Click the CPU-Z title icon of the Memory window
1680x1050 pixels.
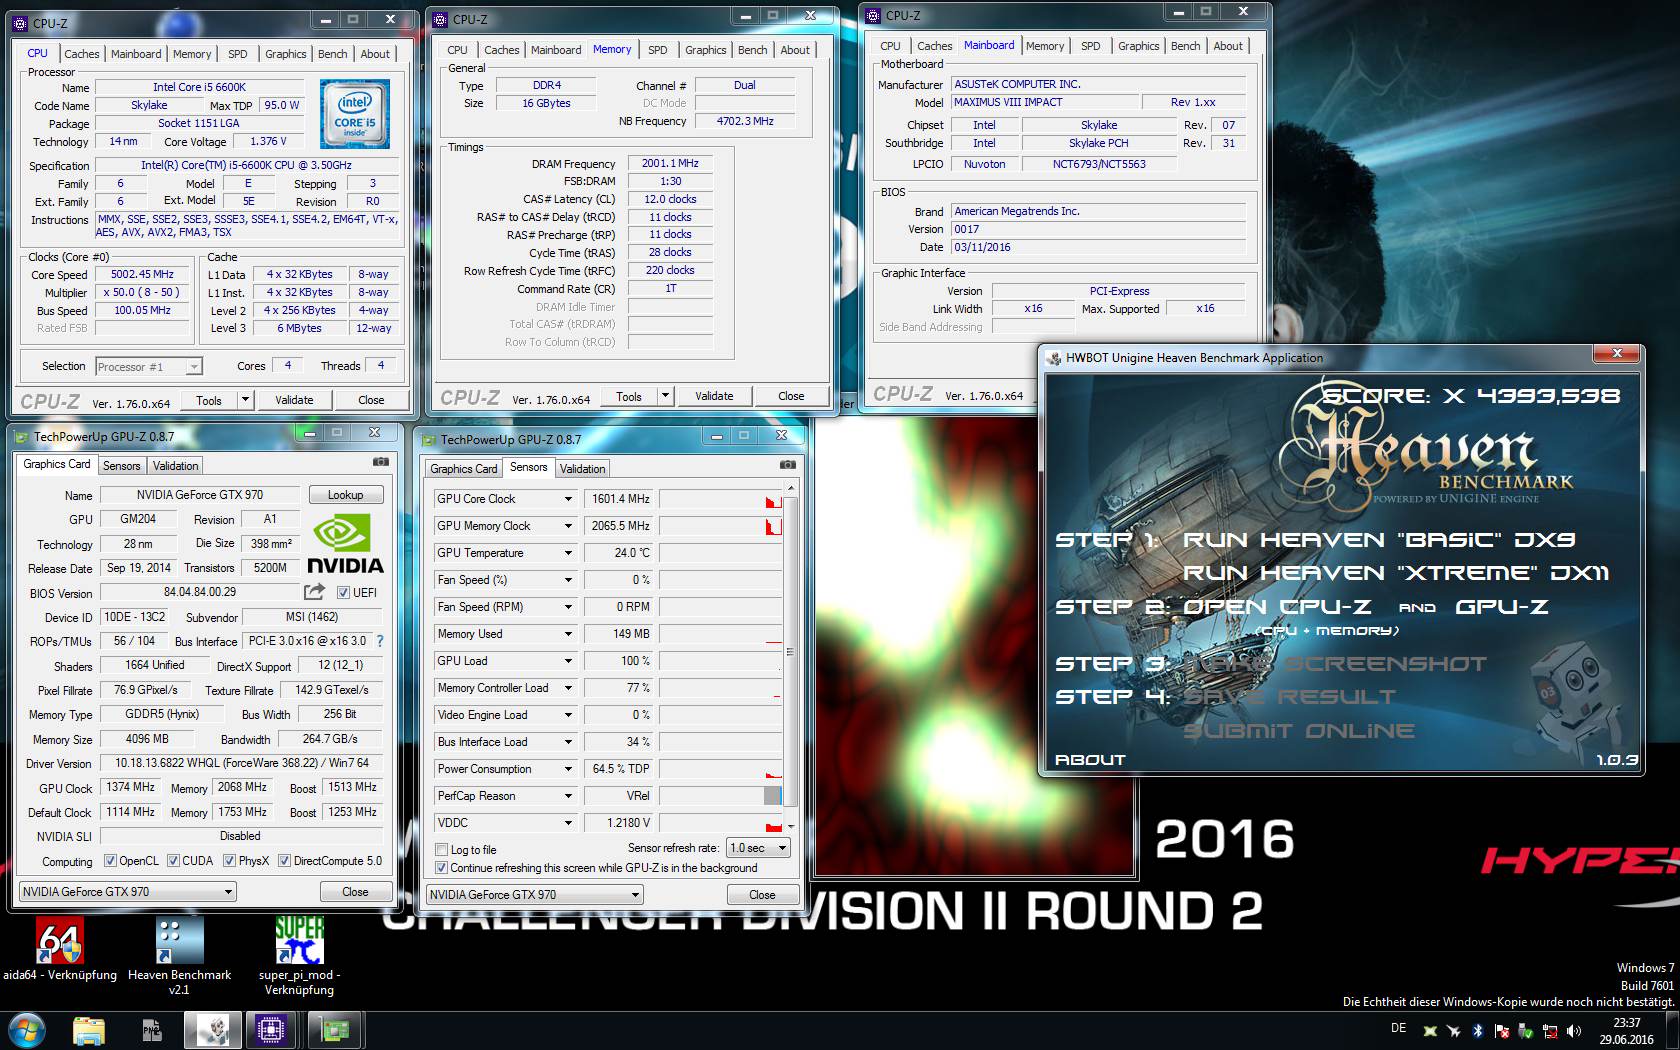441,19
